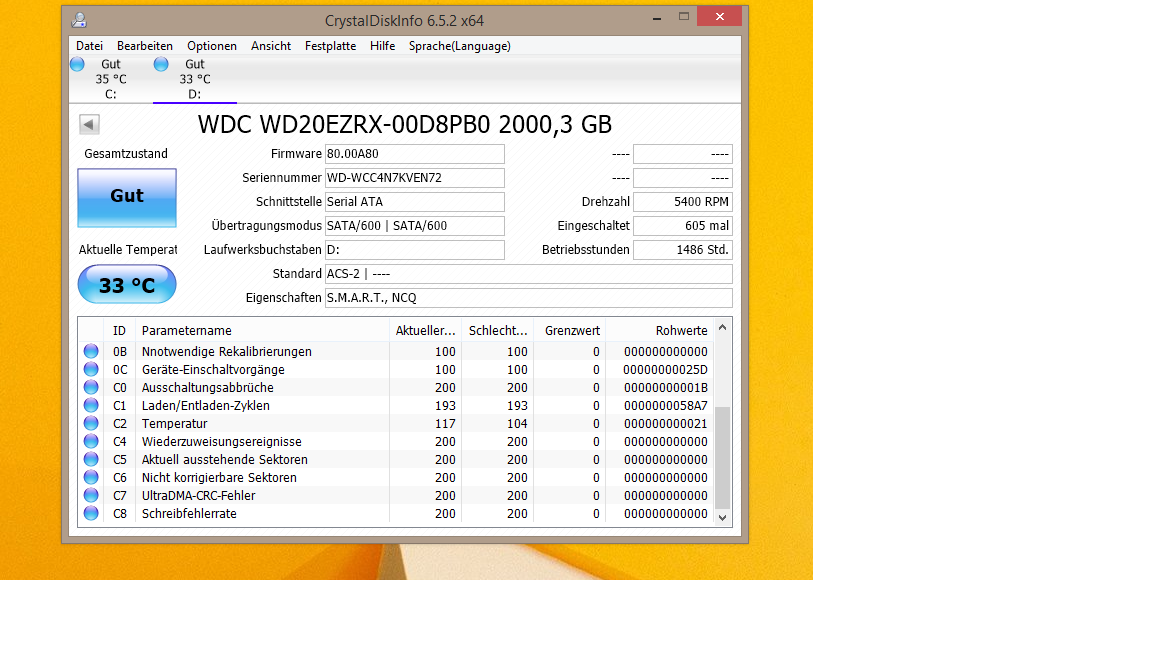This screenshot has height=648, width=1152.
Task: Click the Schnittstelle field Serial ATA
Action: [x=414, y=201]
